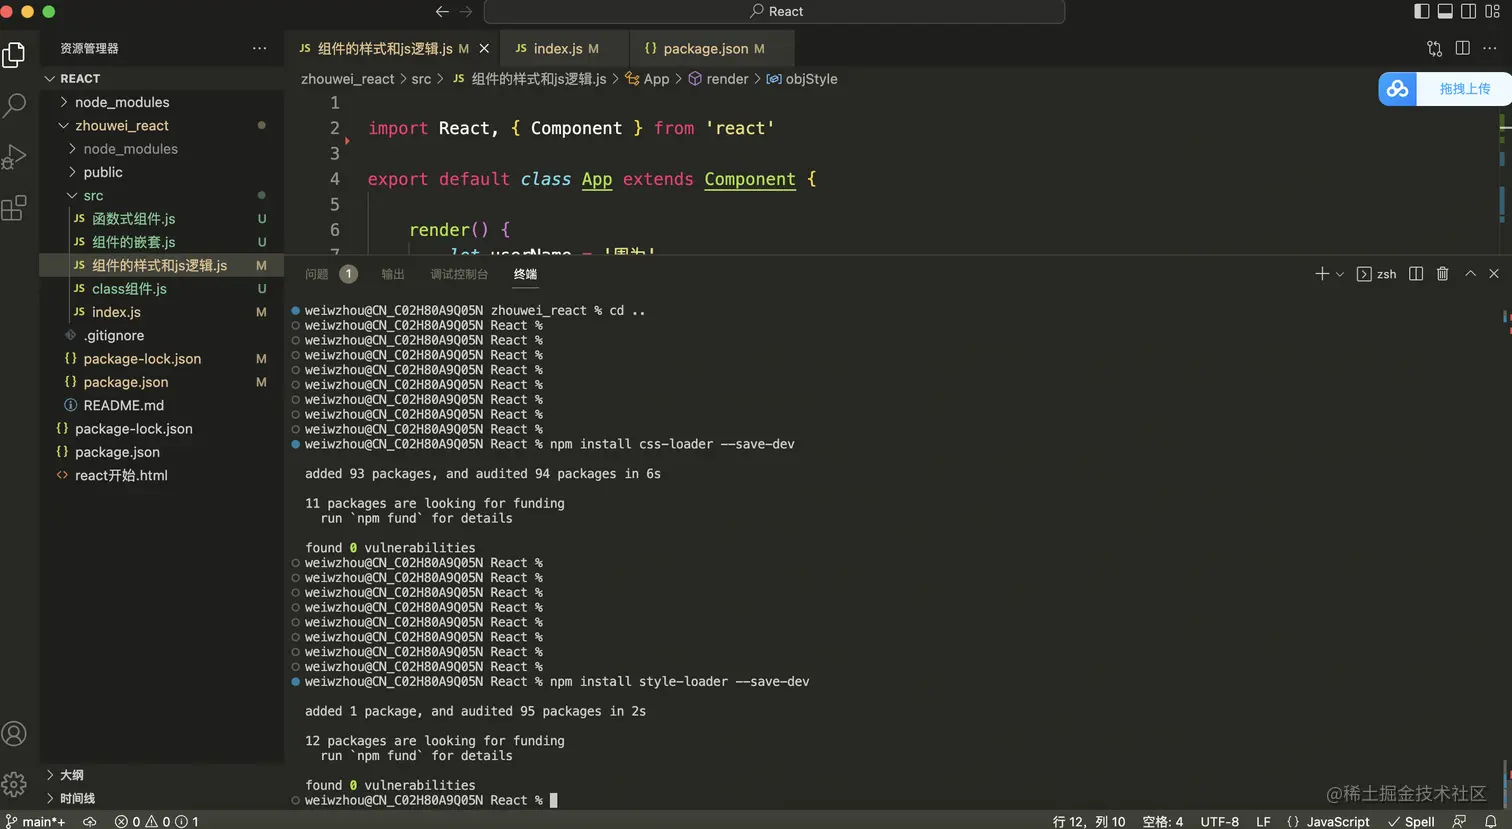Image resolution: width=1512 pixels, height=829 pixels.
Task: Click the sync changes cloud icon
Action: (90, 821)
